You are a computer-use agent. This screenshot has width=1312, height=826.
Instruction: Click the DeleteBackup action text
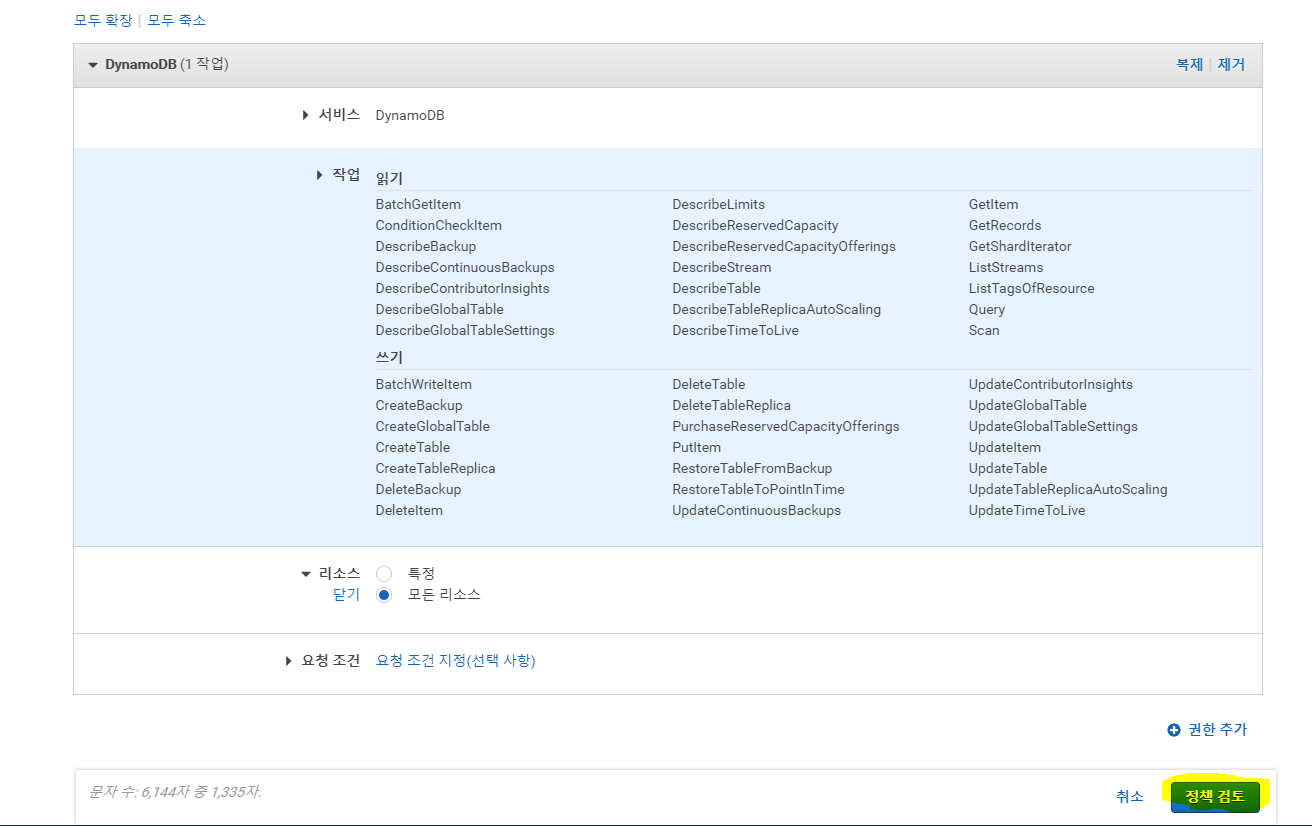[x=418, y=489]
